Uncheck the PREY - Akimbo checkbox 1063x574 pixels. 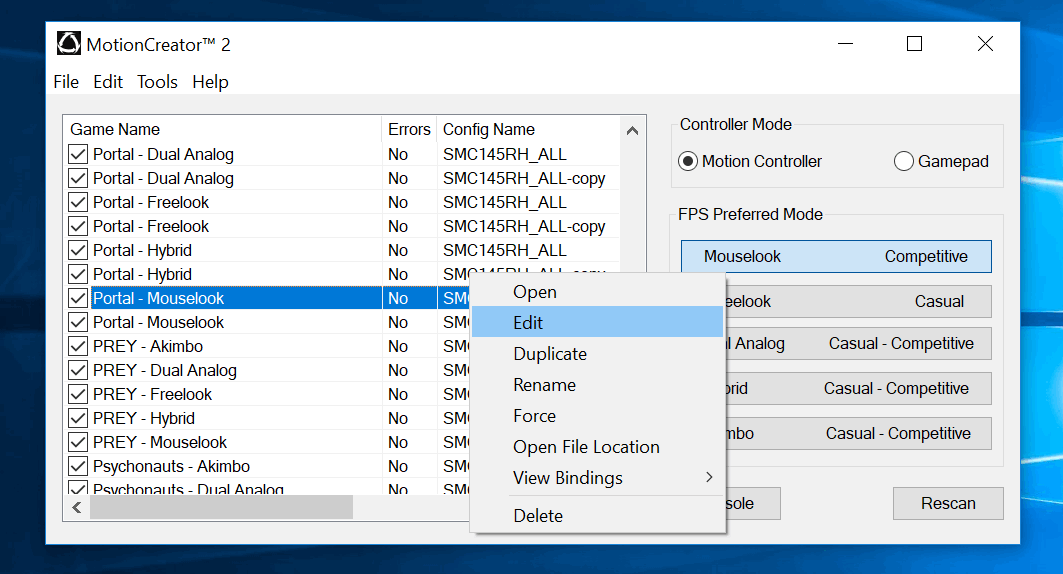click(78, 346)
